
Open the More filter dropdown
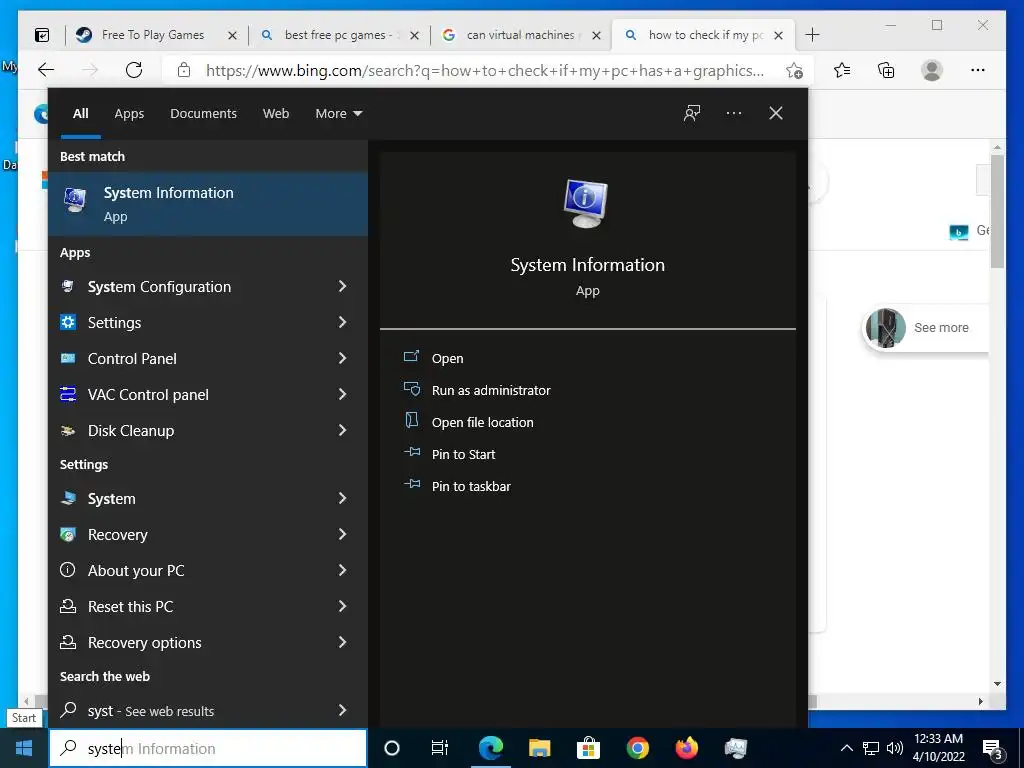coord(338,114)
